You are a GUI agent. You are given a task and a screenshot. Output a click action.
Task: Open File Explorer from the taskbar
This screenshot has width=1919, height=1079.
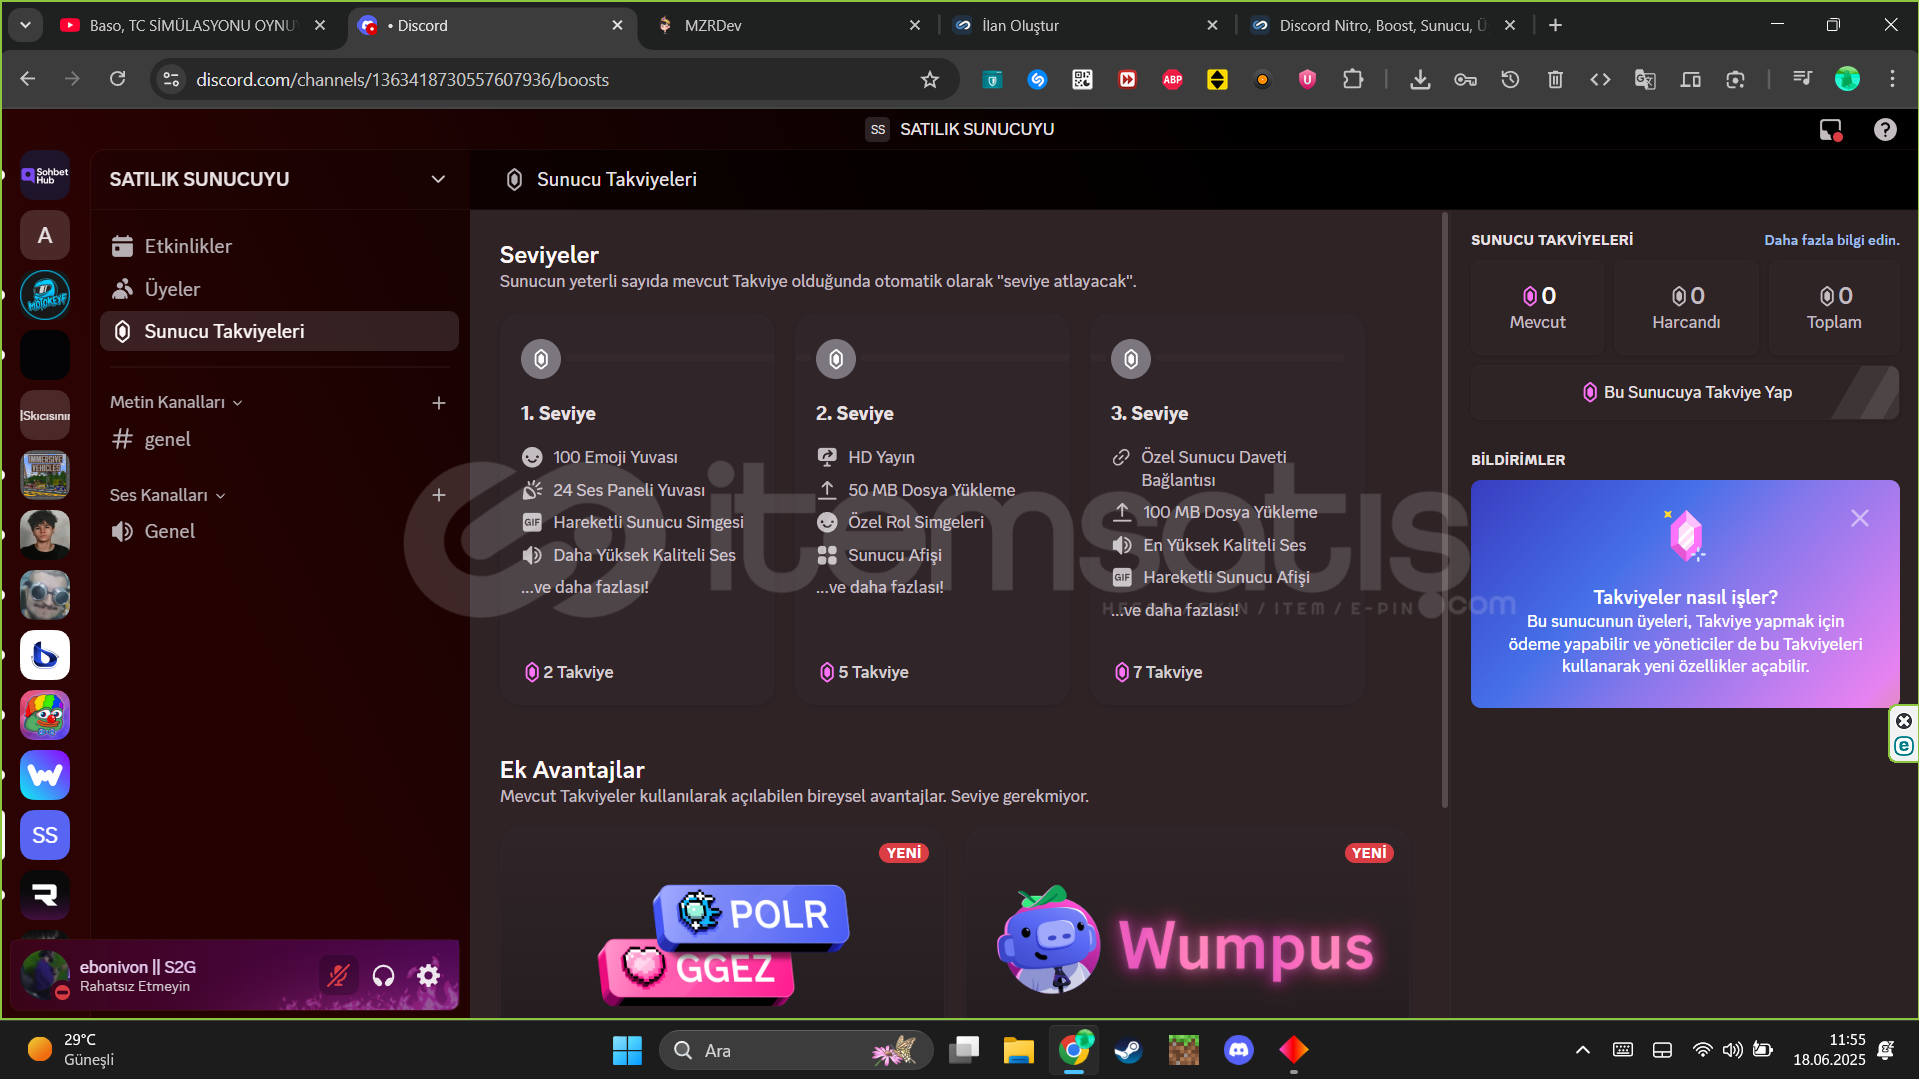[x=1019, y=1050]
